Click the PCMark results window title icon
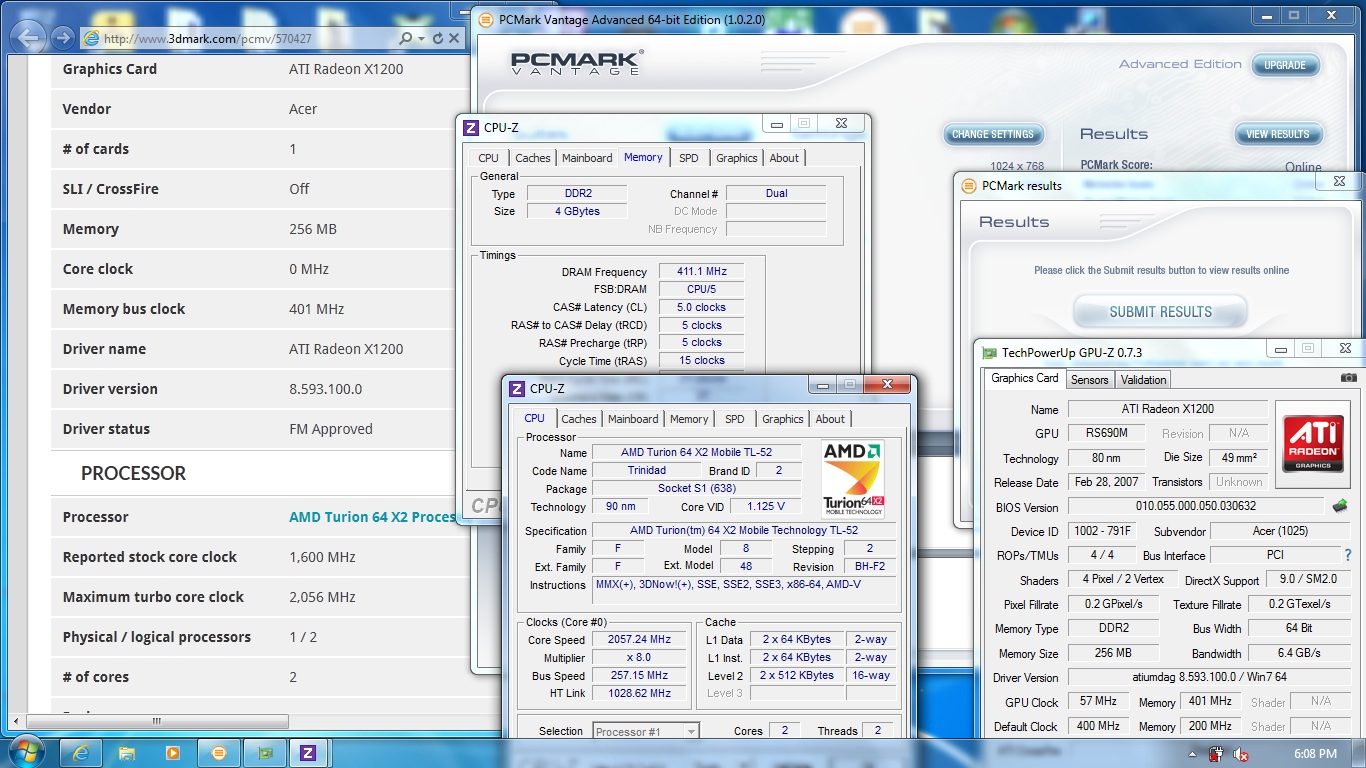This screenshot has width=1366, height=768. [x=967, y=185]
